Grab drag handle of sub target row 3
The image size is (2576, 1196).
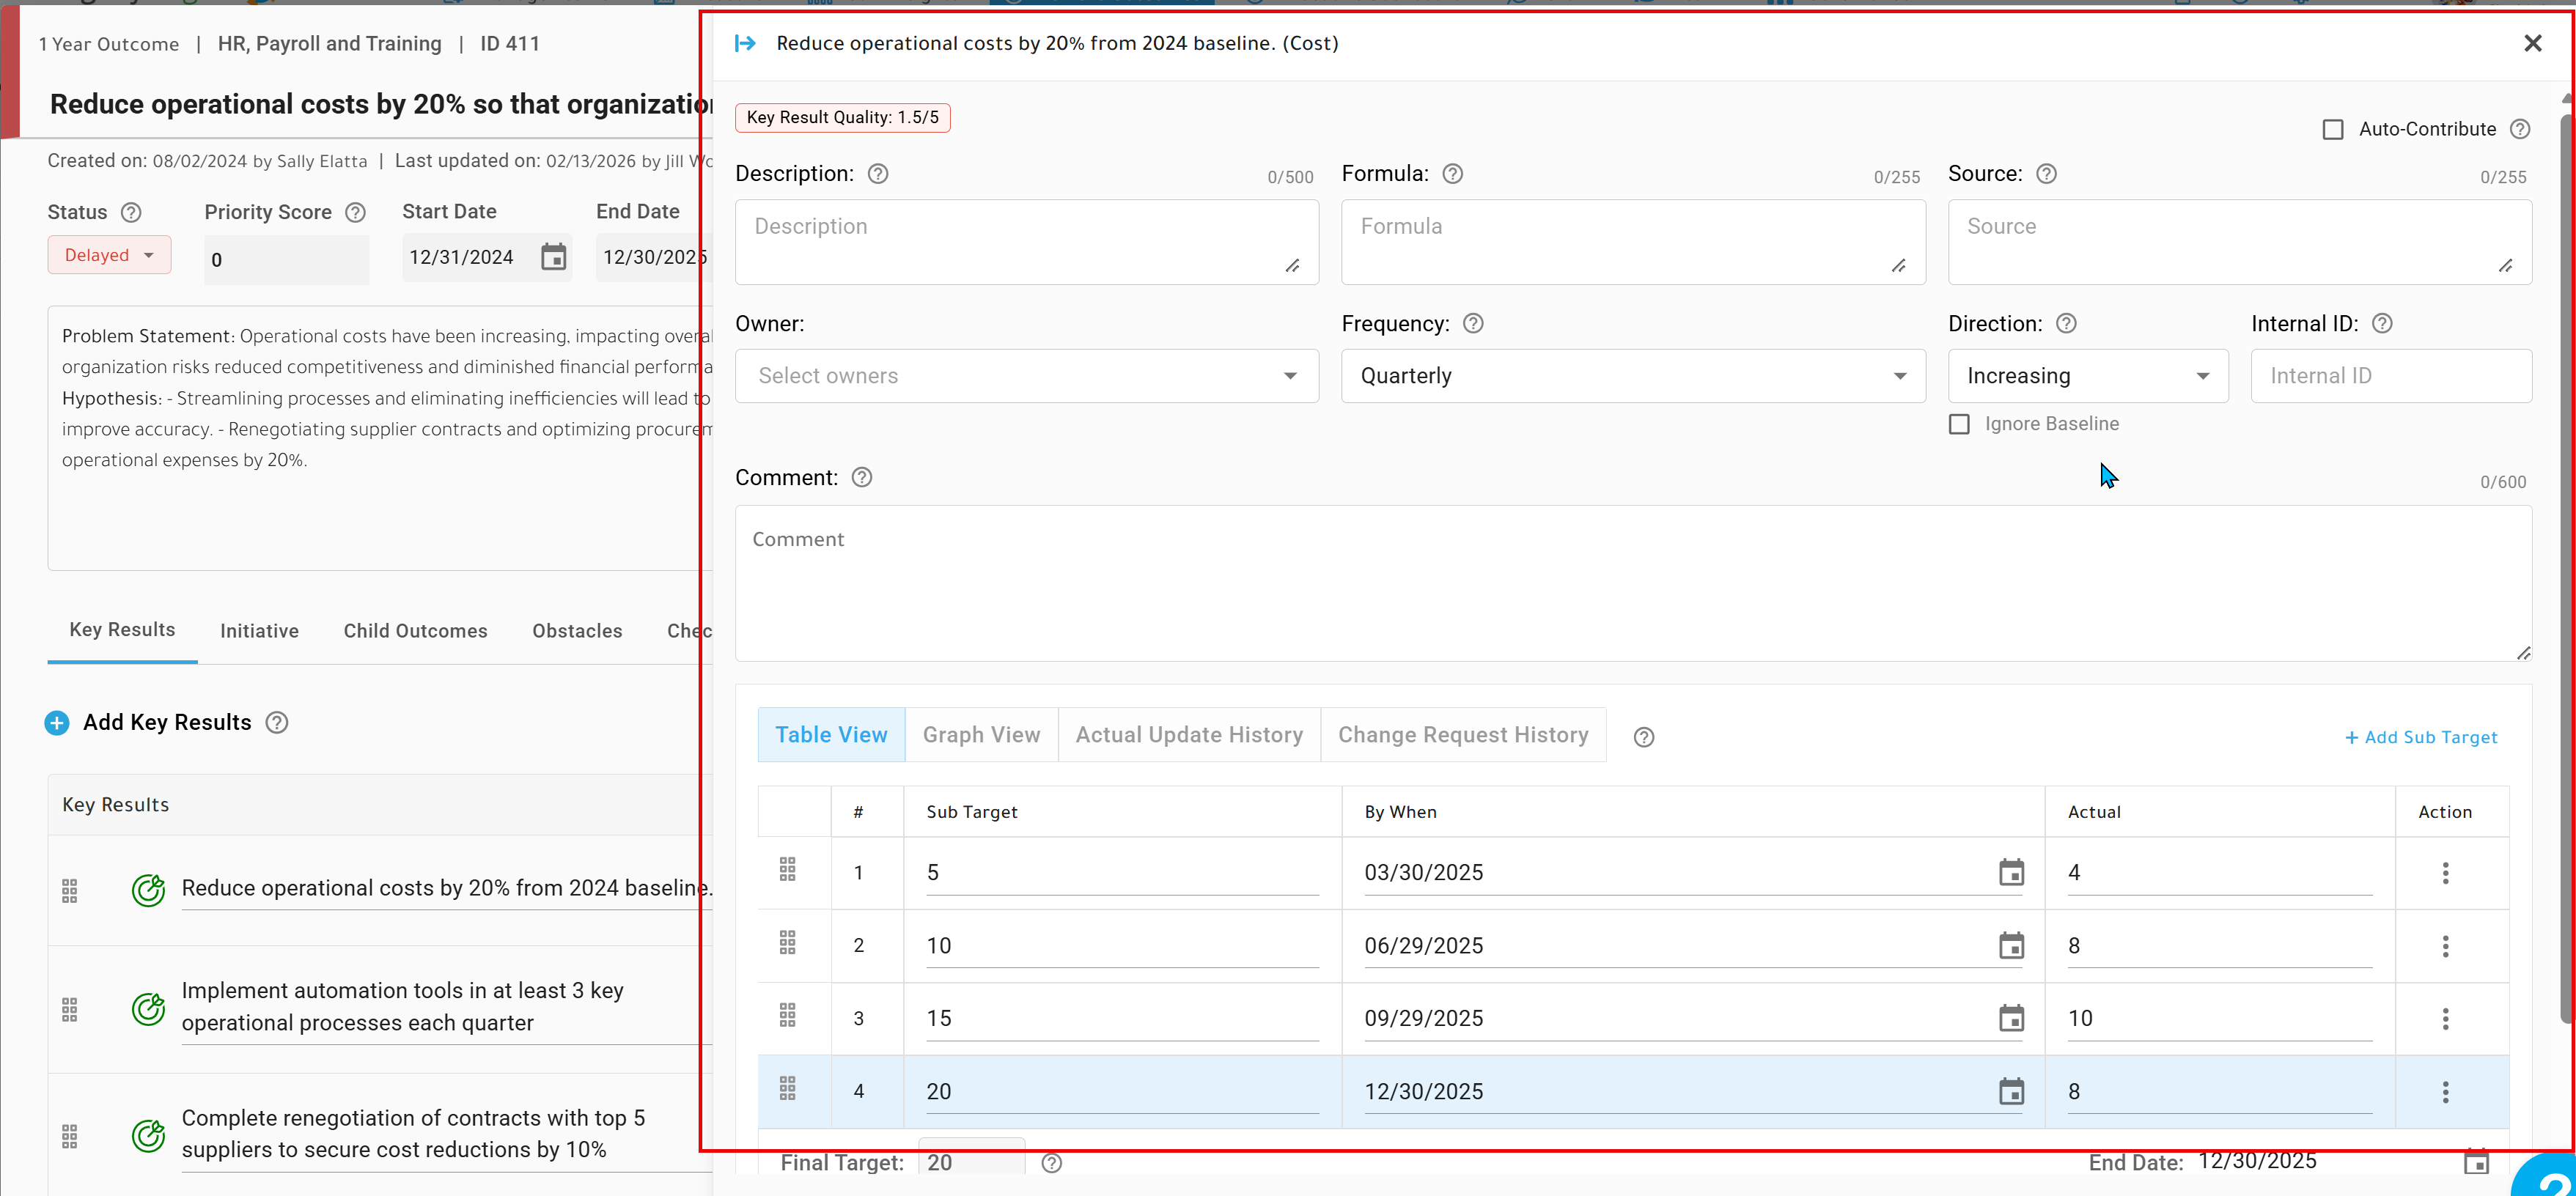coord(787,1016)
